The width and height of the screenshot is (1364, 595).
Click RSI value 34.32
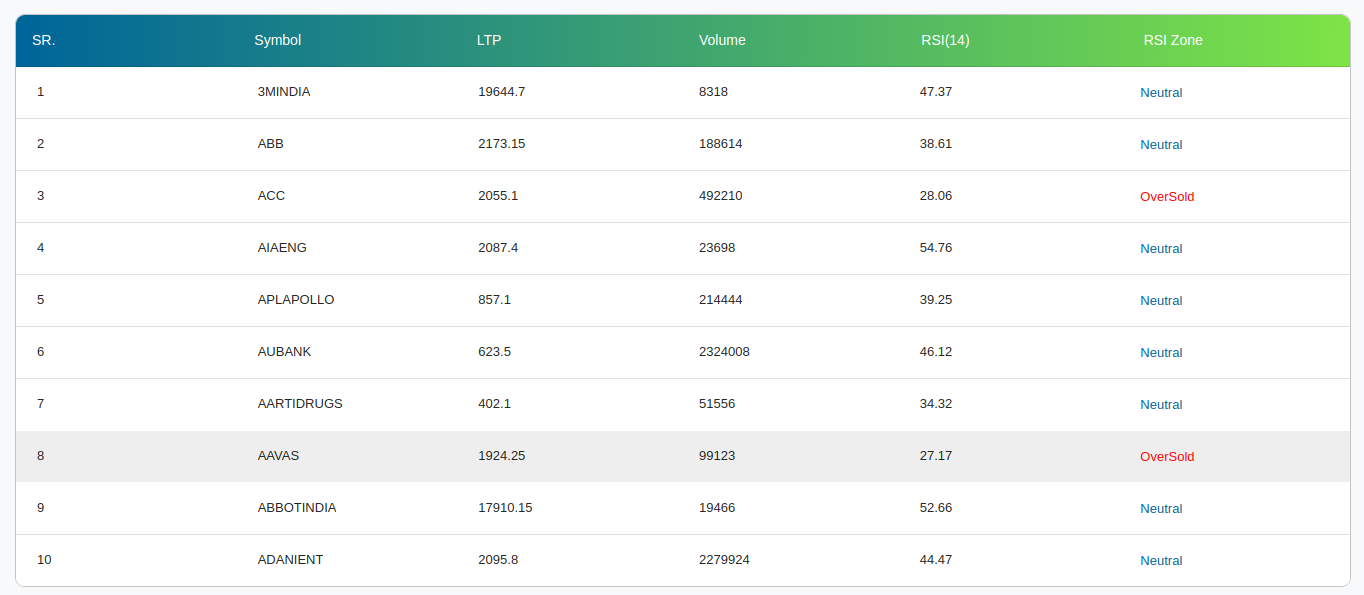click(936, 404)
